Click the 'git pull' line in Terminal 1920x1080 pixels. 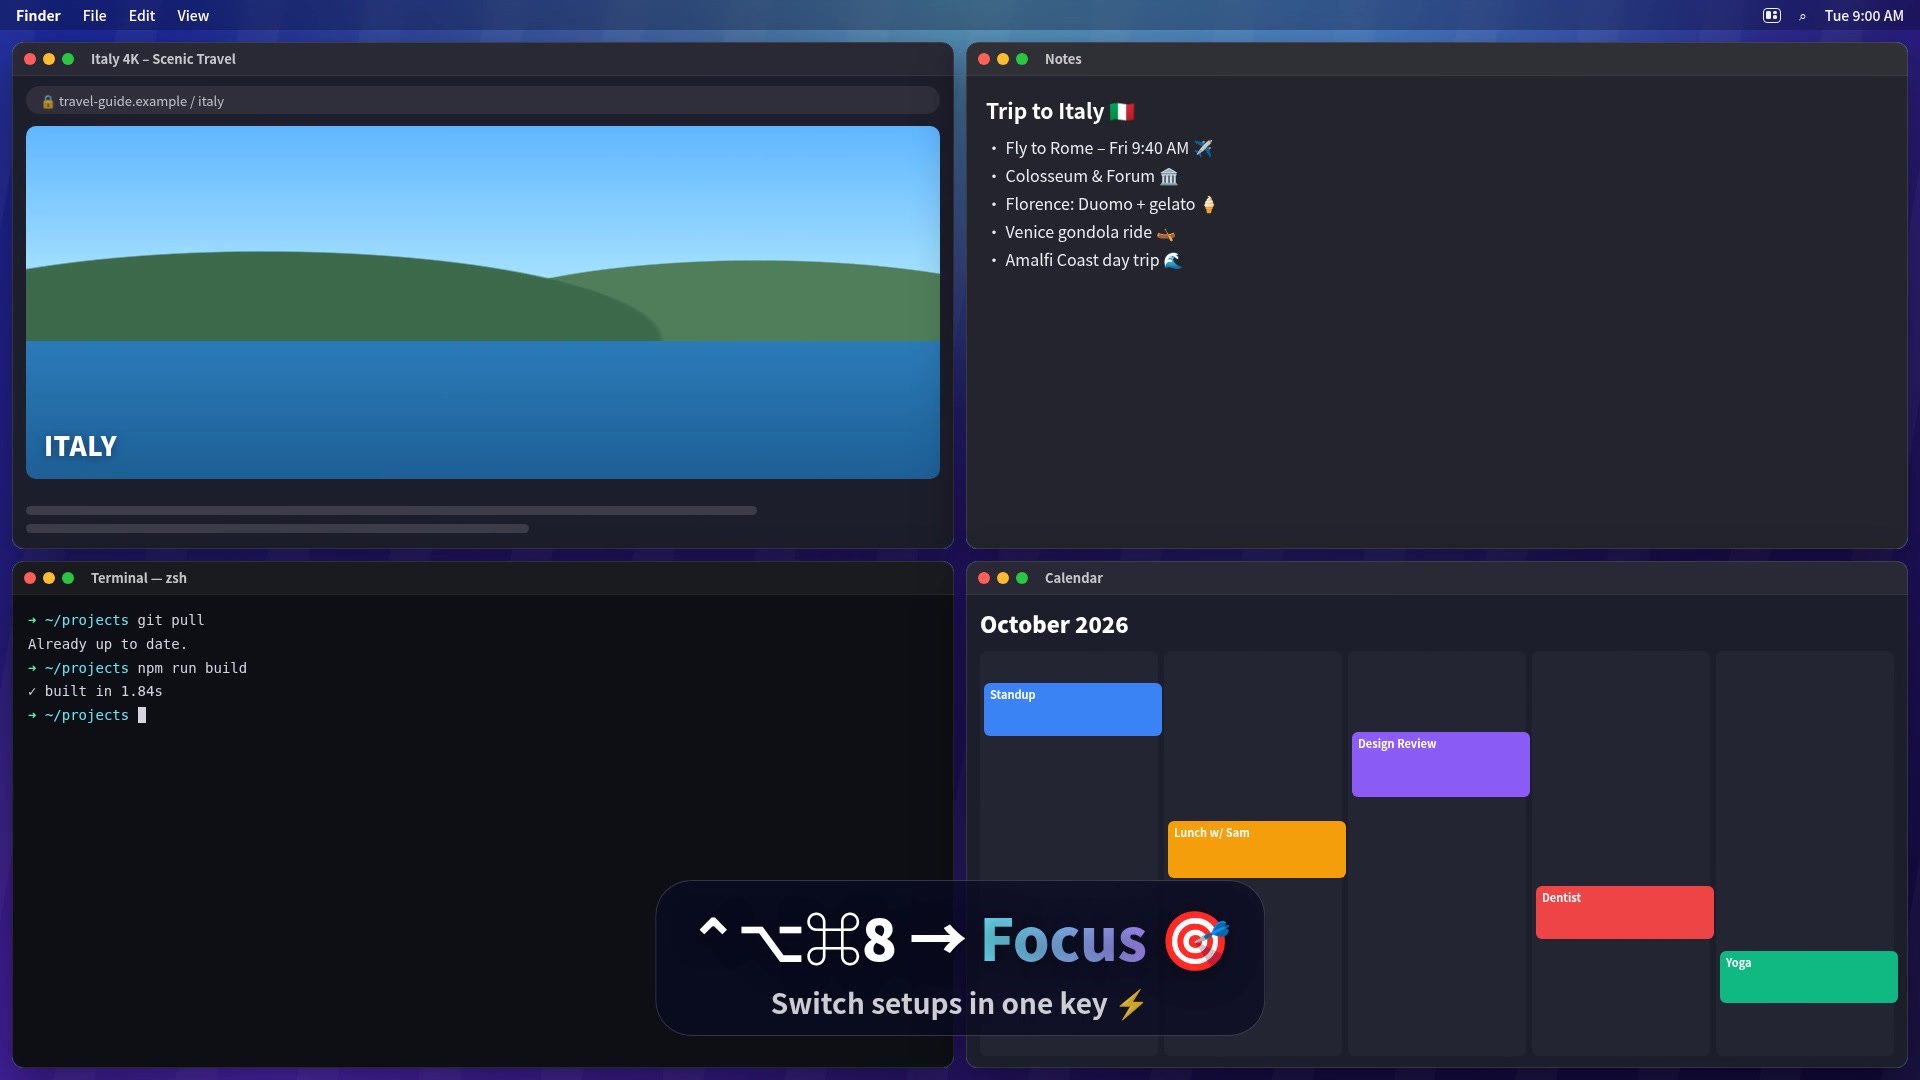coord(116,620)
